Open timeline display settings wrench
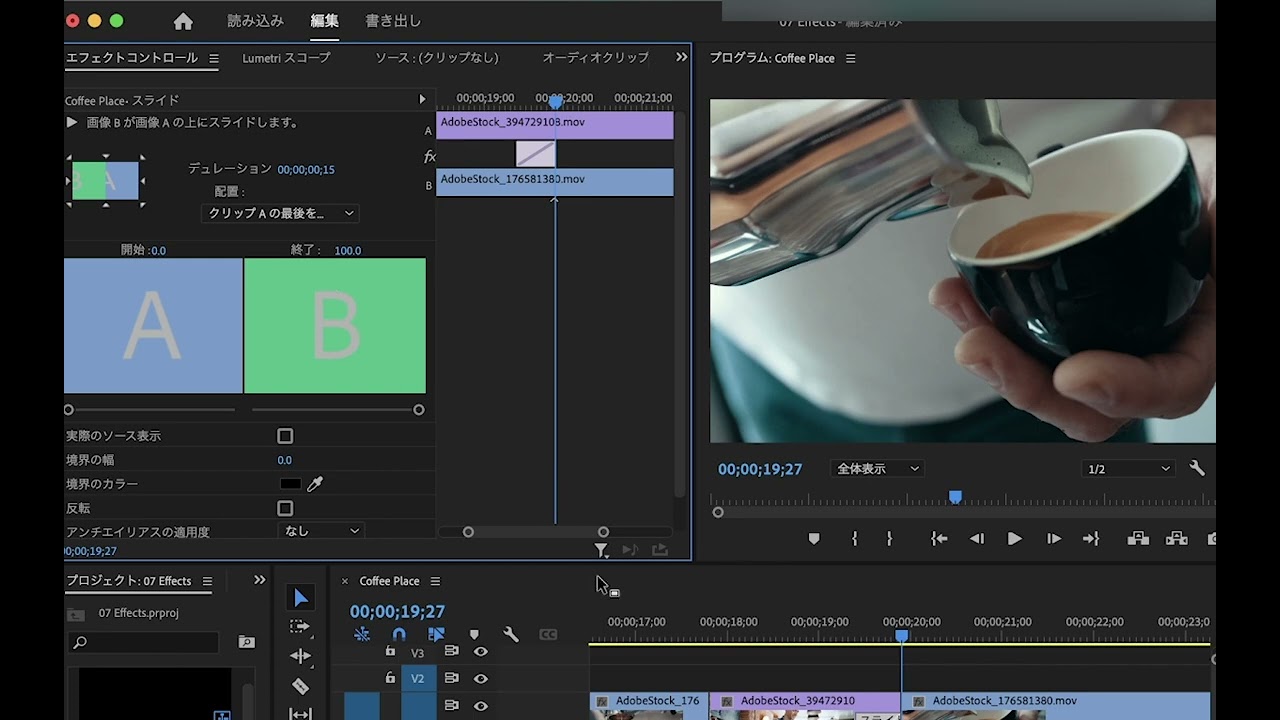1280x720 pixels. (x=511, y=634)
